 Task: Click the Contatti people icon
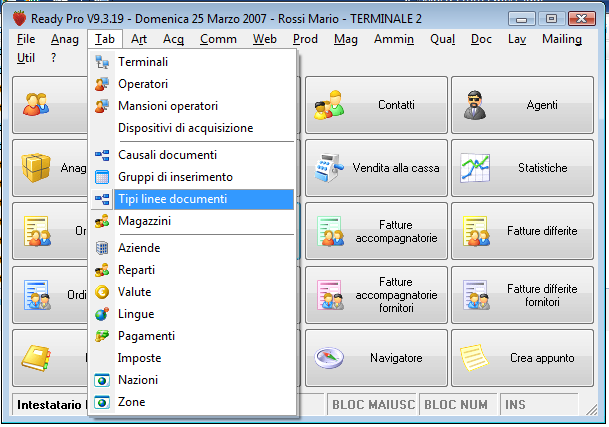click(329, 105)
